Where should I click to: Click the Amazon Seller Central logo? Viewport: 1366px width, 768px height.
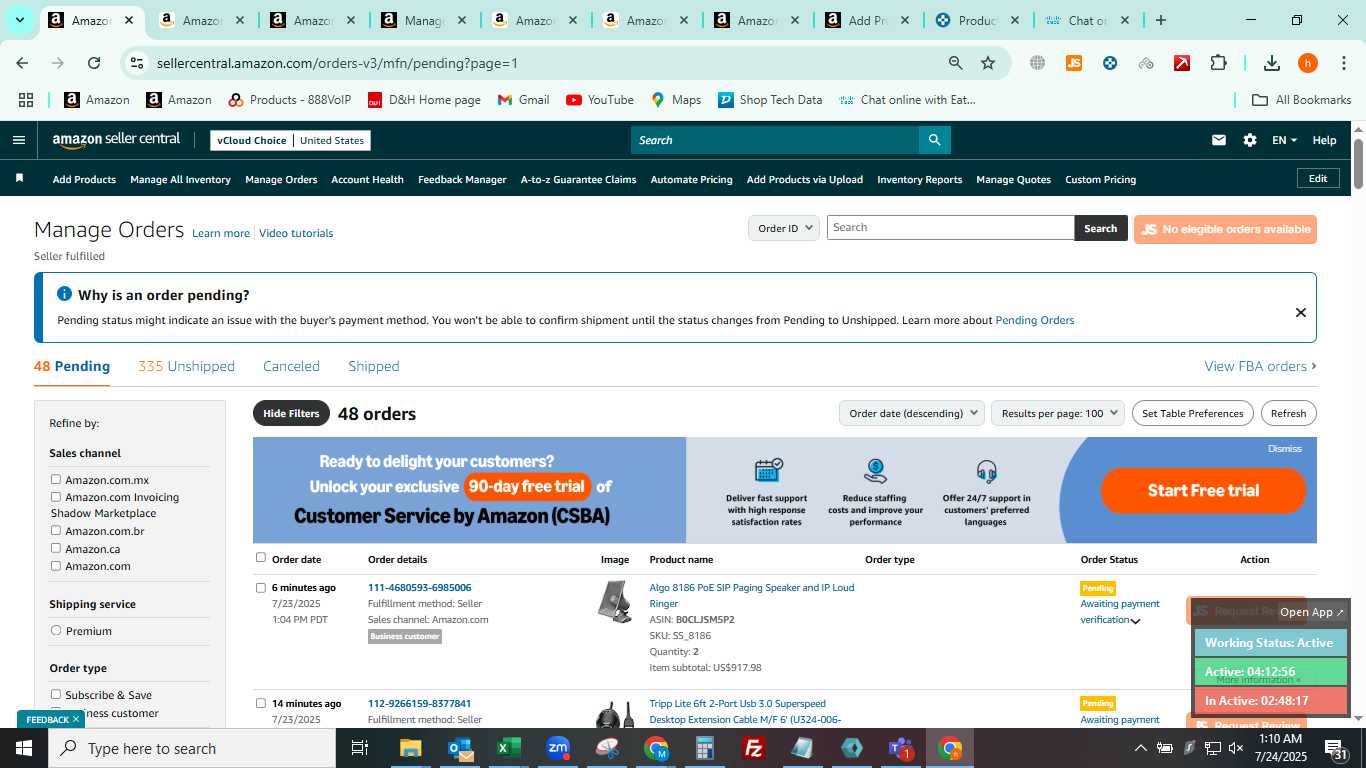click(116, 140)
